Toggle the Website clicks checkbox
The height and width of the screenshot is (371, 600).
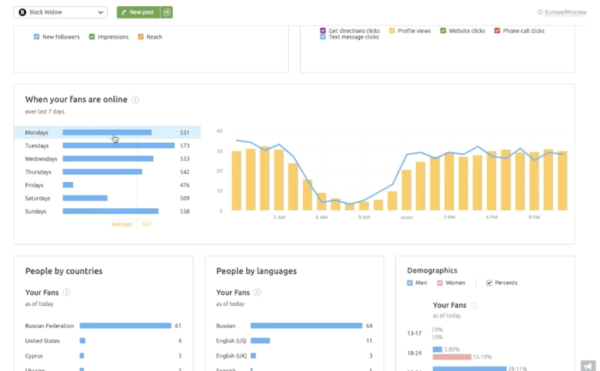coord(443,31)
